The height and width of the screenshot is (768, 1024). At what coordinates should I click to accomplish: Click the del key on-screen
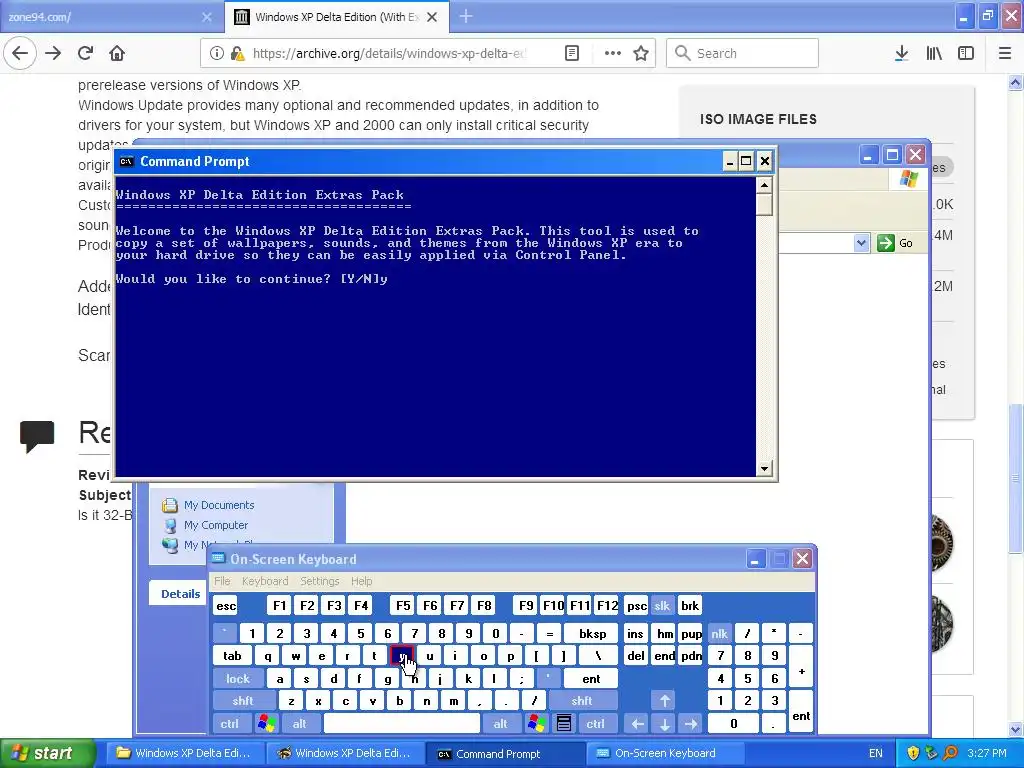pyautogui.click(x=635, y=656)
